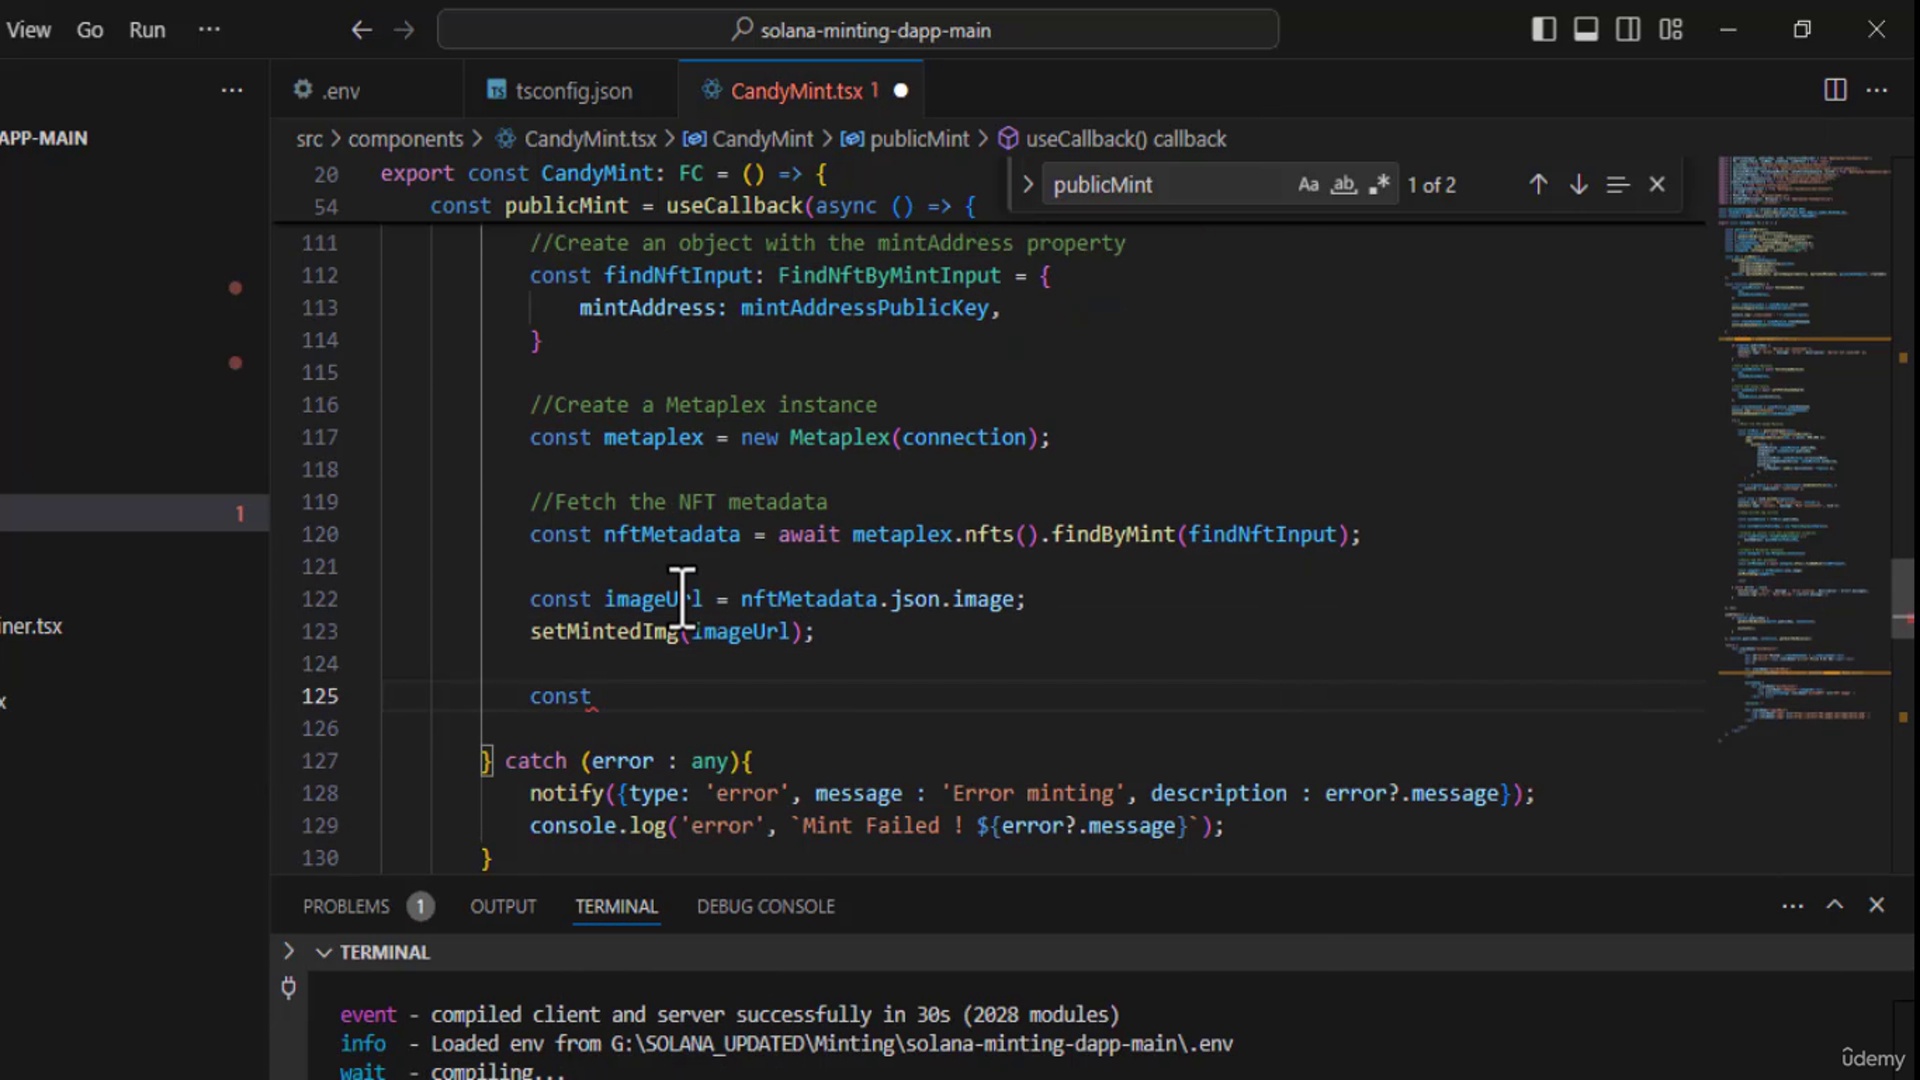The image size is (1920, 1080).
Task: Show more menu bar items ellipsis
Action: [x=209, y=30]
